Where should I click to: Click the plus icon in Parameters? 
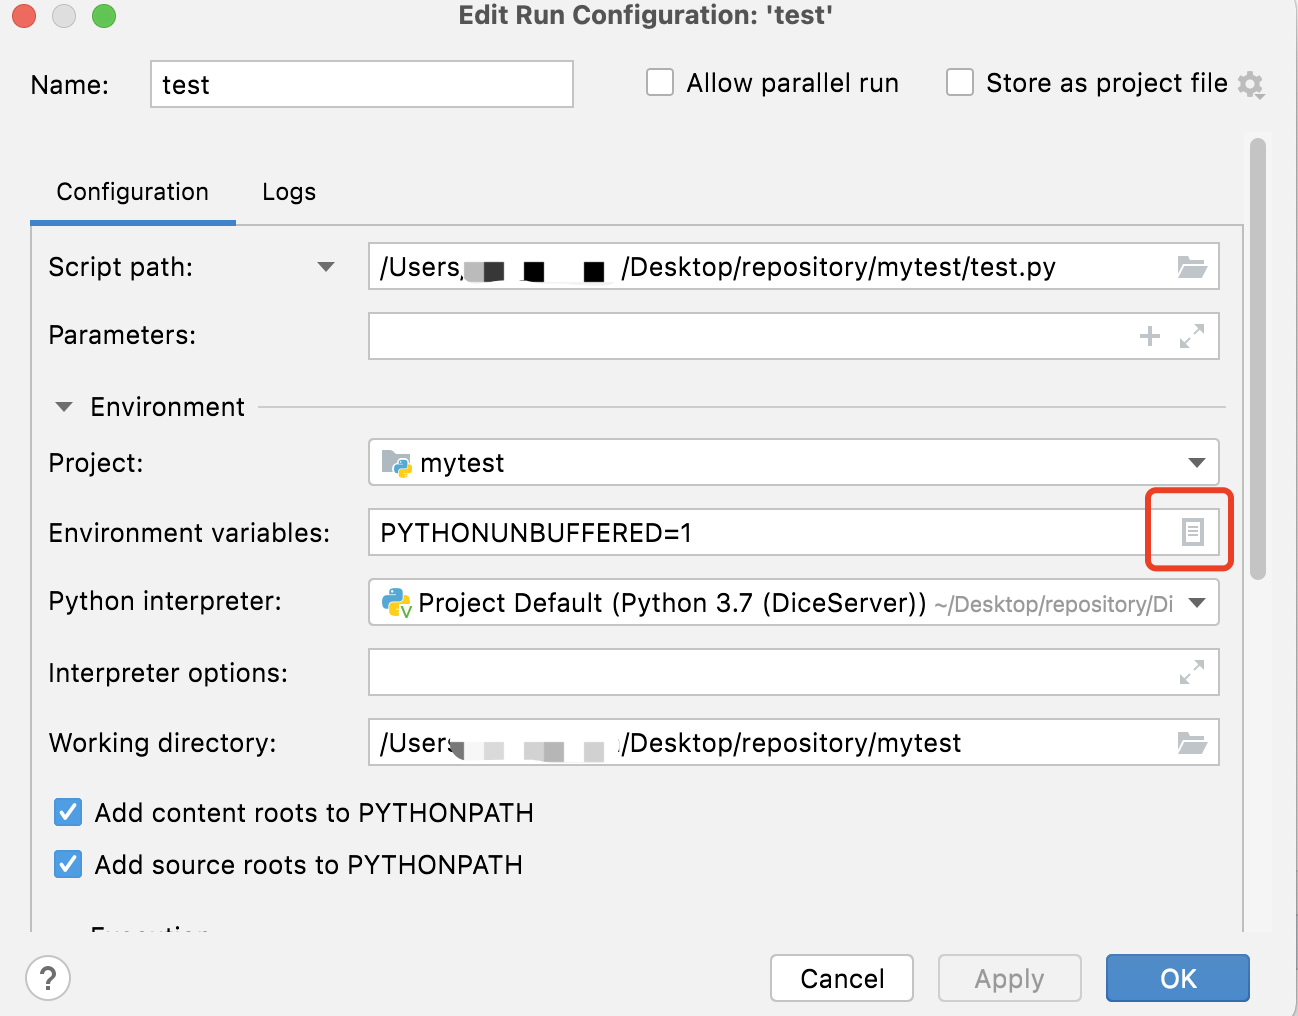[x=1149, y=336]
